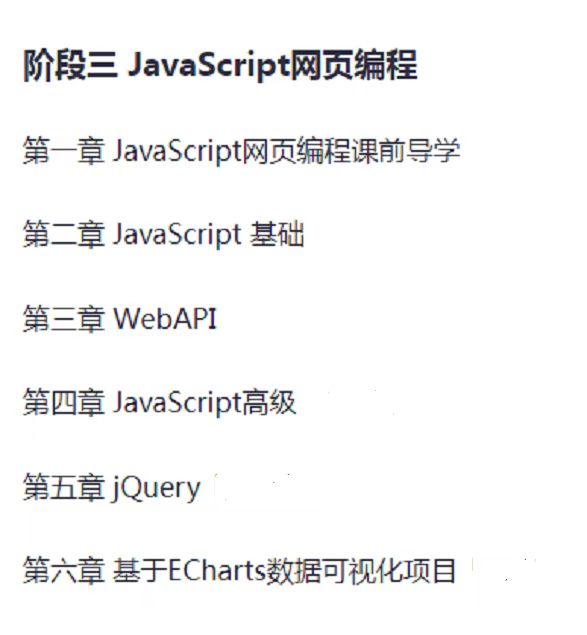Click the 第四章 chapter number label
This screenshot has height=635, width=587.
64,403
